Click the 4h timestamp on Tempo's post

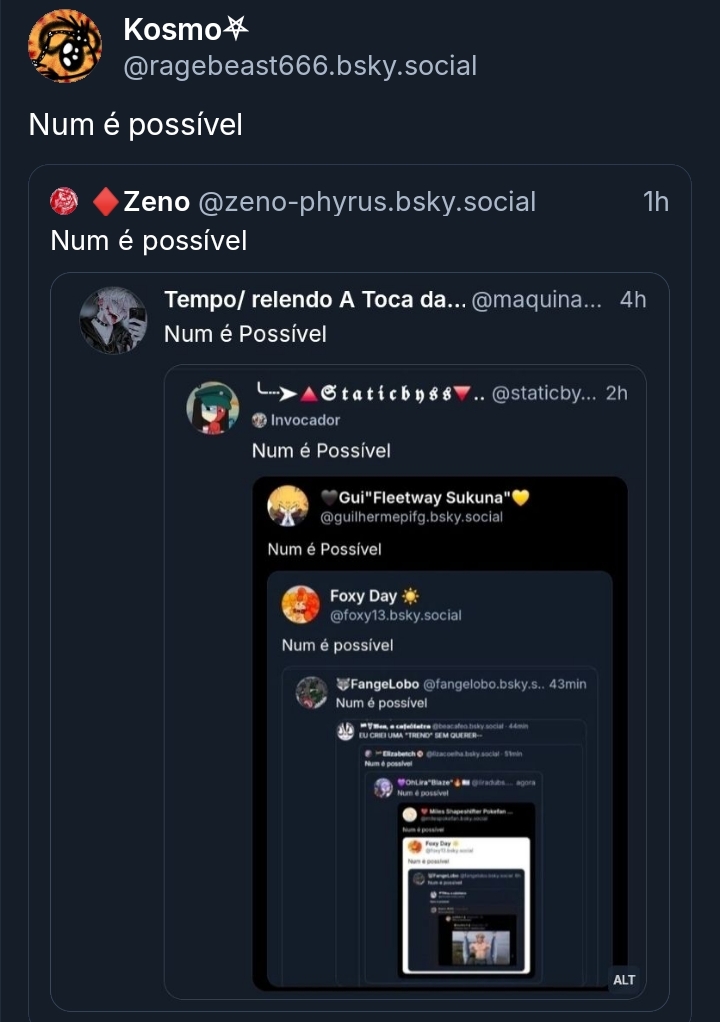click(633, 299)
